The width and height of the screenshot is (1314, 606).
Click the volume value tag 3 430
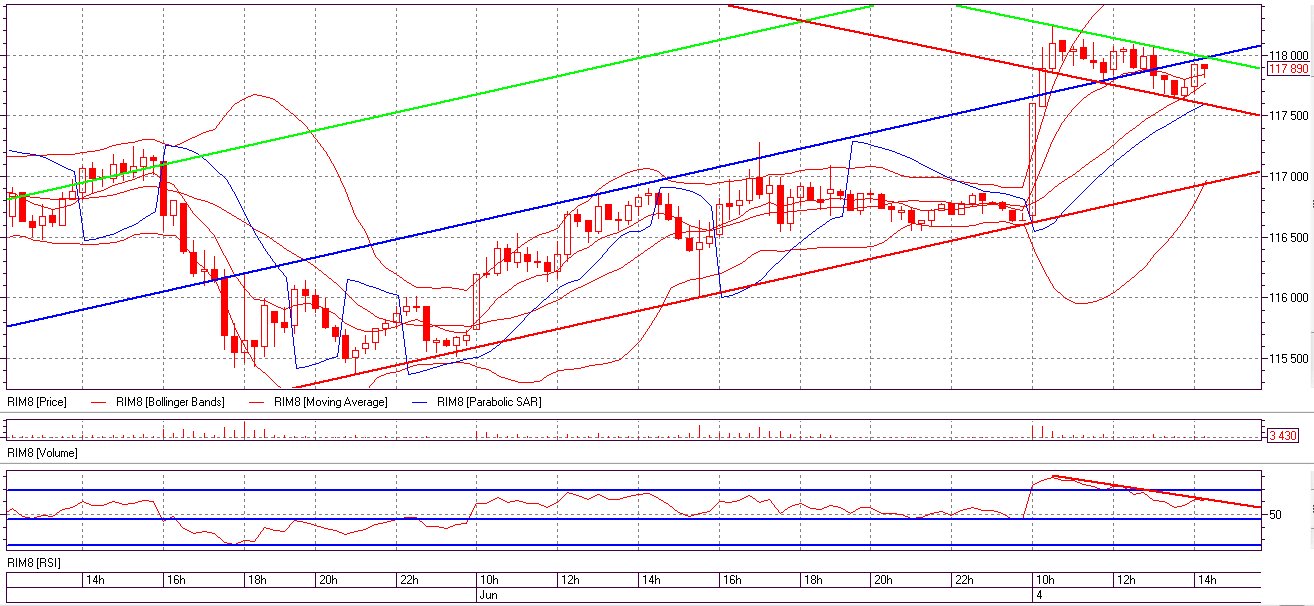coord(1284,435)
